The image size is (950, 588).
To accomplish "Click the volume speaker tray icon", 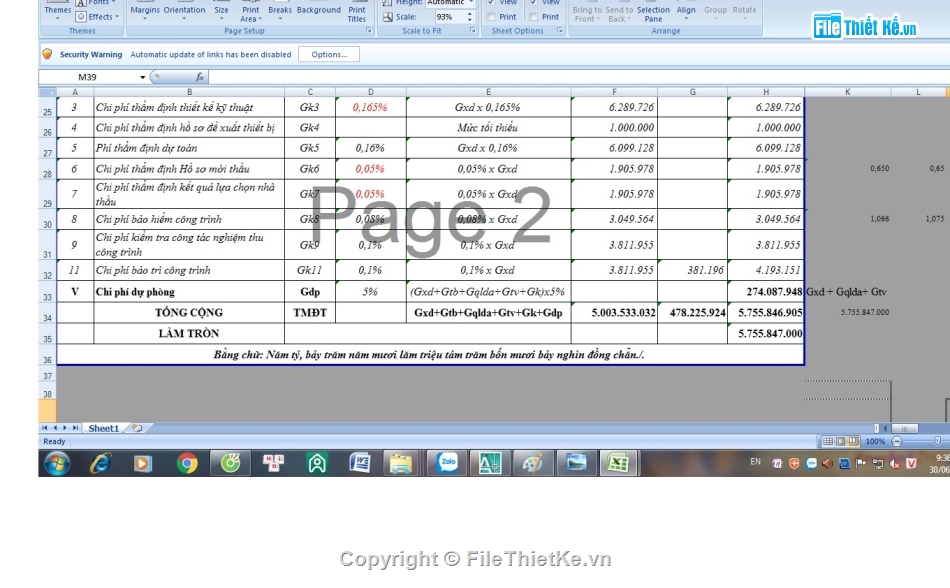I will (x=827, y=464).
